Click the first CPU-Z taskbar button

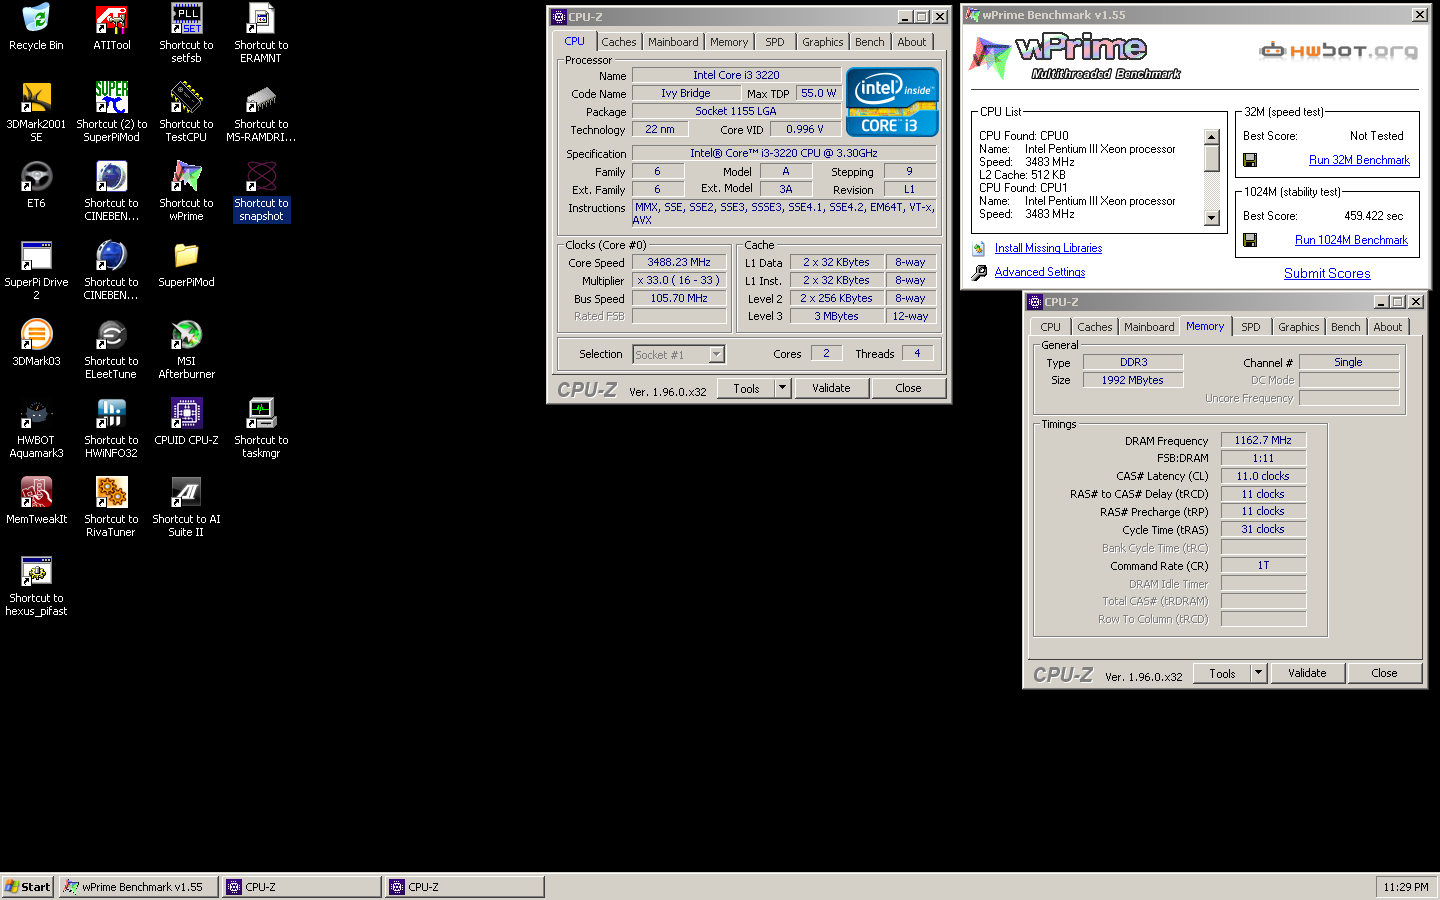tap(302, 887)
